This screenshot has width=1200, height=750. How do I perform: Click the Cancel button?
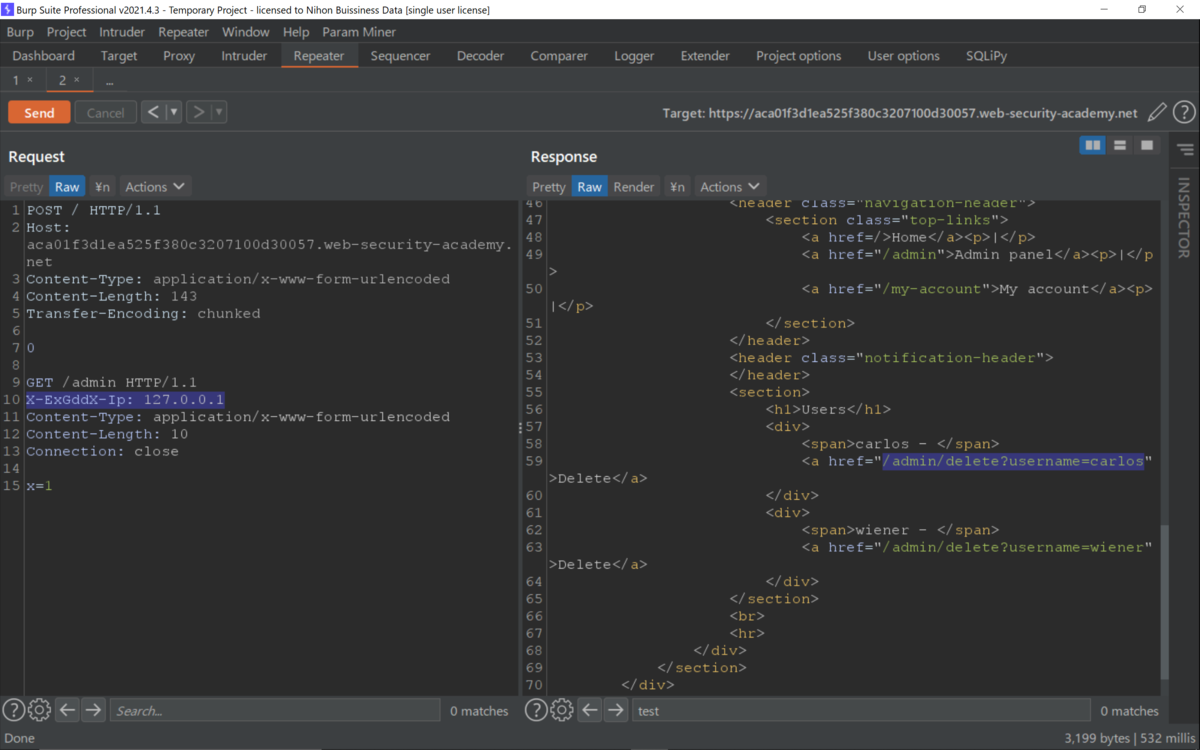tap(105, 112)
